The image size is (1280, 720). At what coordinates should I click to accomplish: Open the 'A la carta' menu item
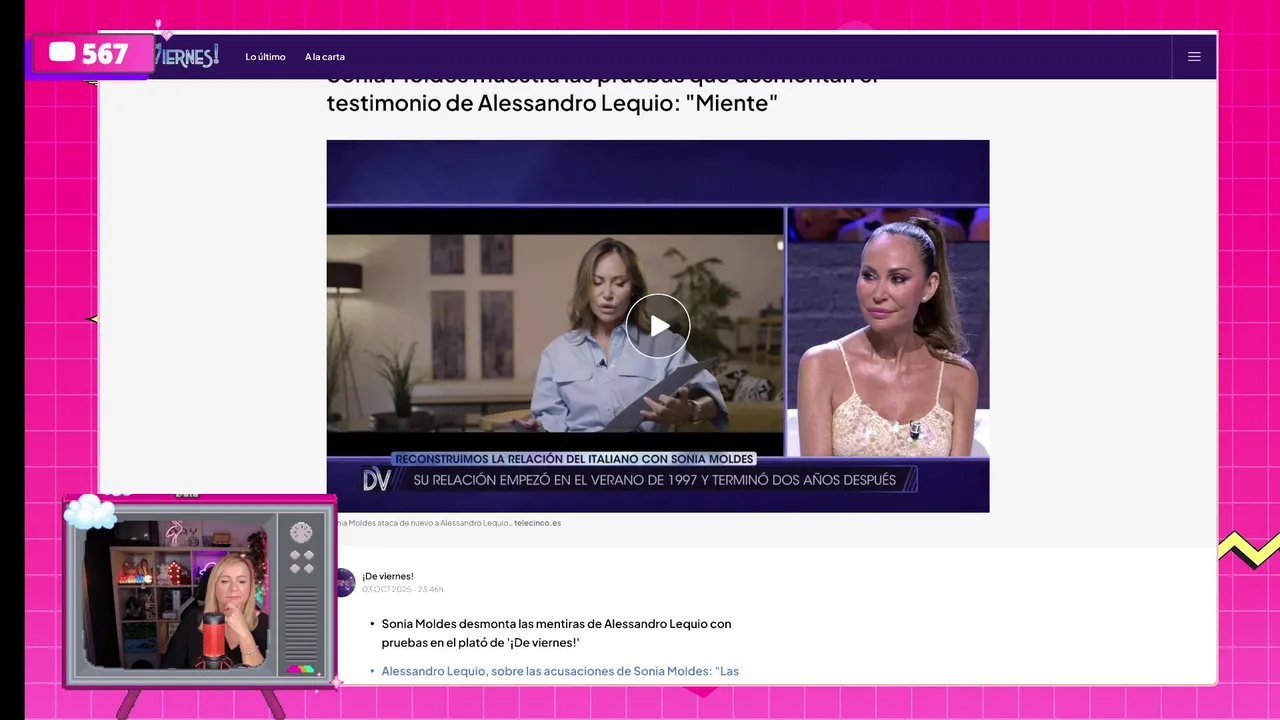click(x=325, y=57)
